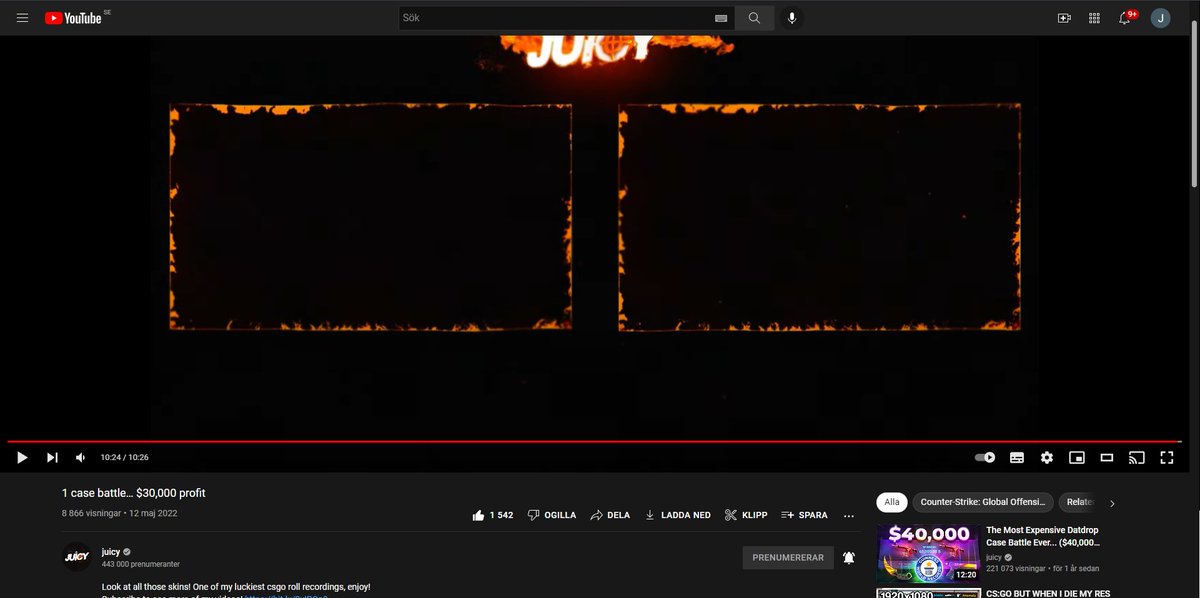The height and width of the screenshot is (598, 1200).
Task: Open the $40,000 Datdrop video thumbnail
Action: pos(926,553)
